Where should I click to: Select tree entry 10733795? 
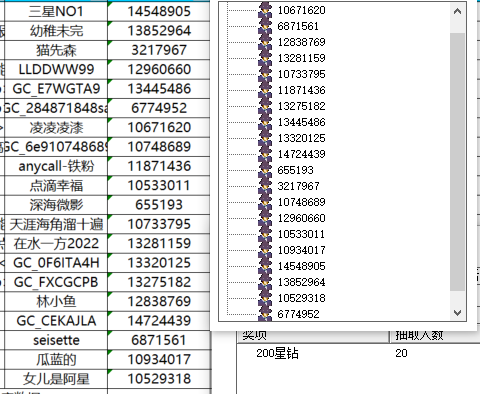302,74
